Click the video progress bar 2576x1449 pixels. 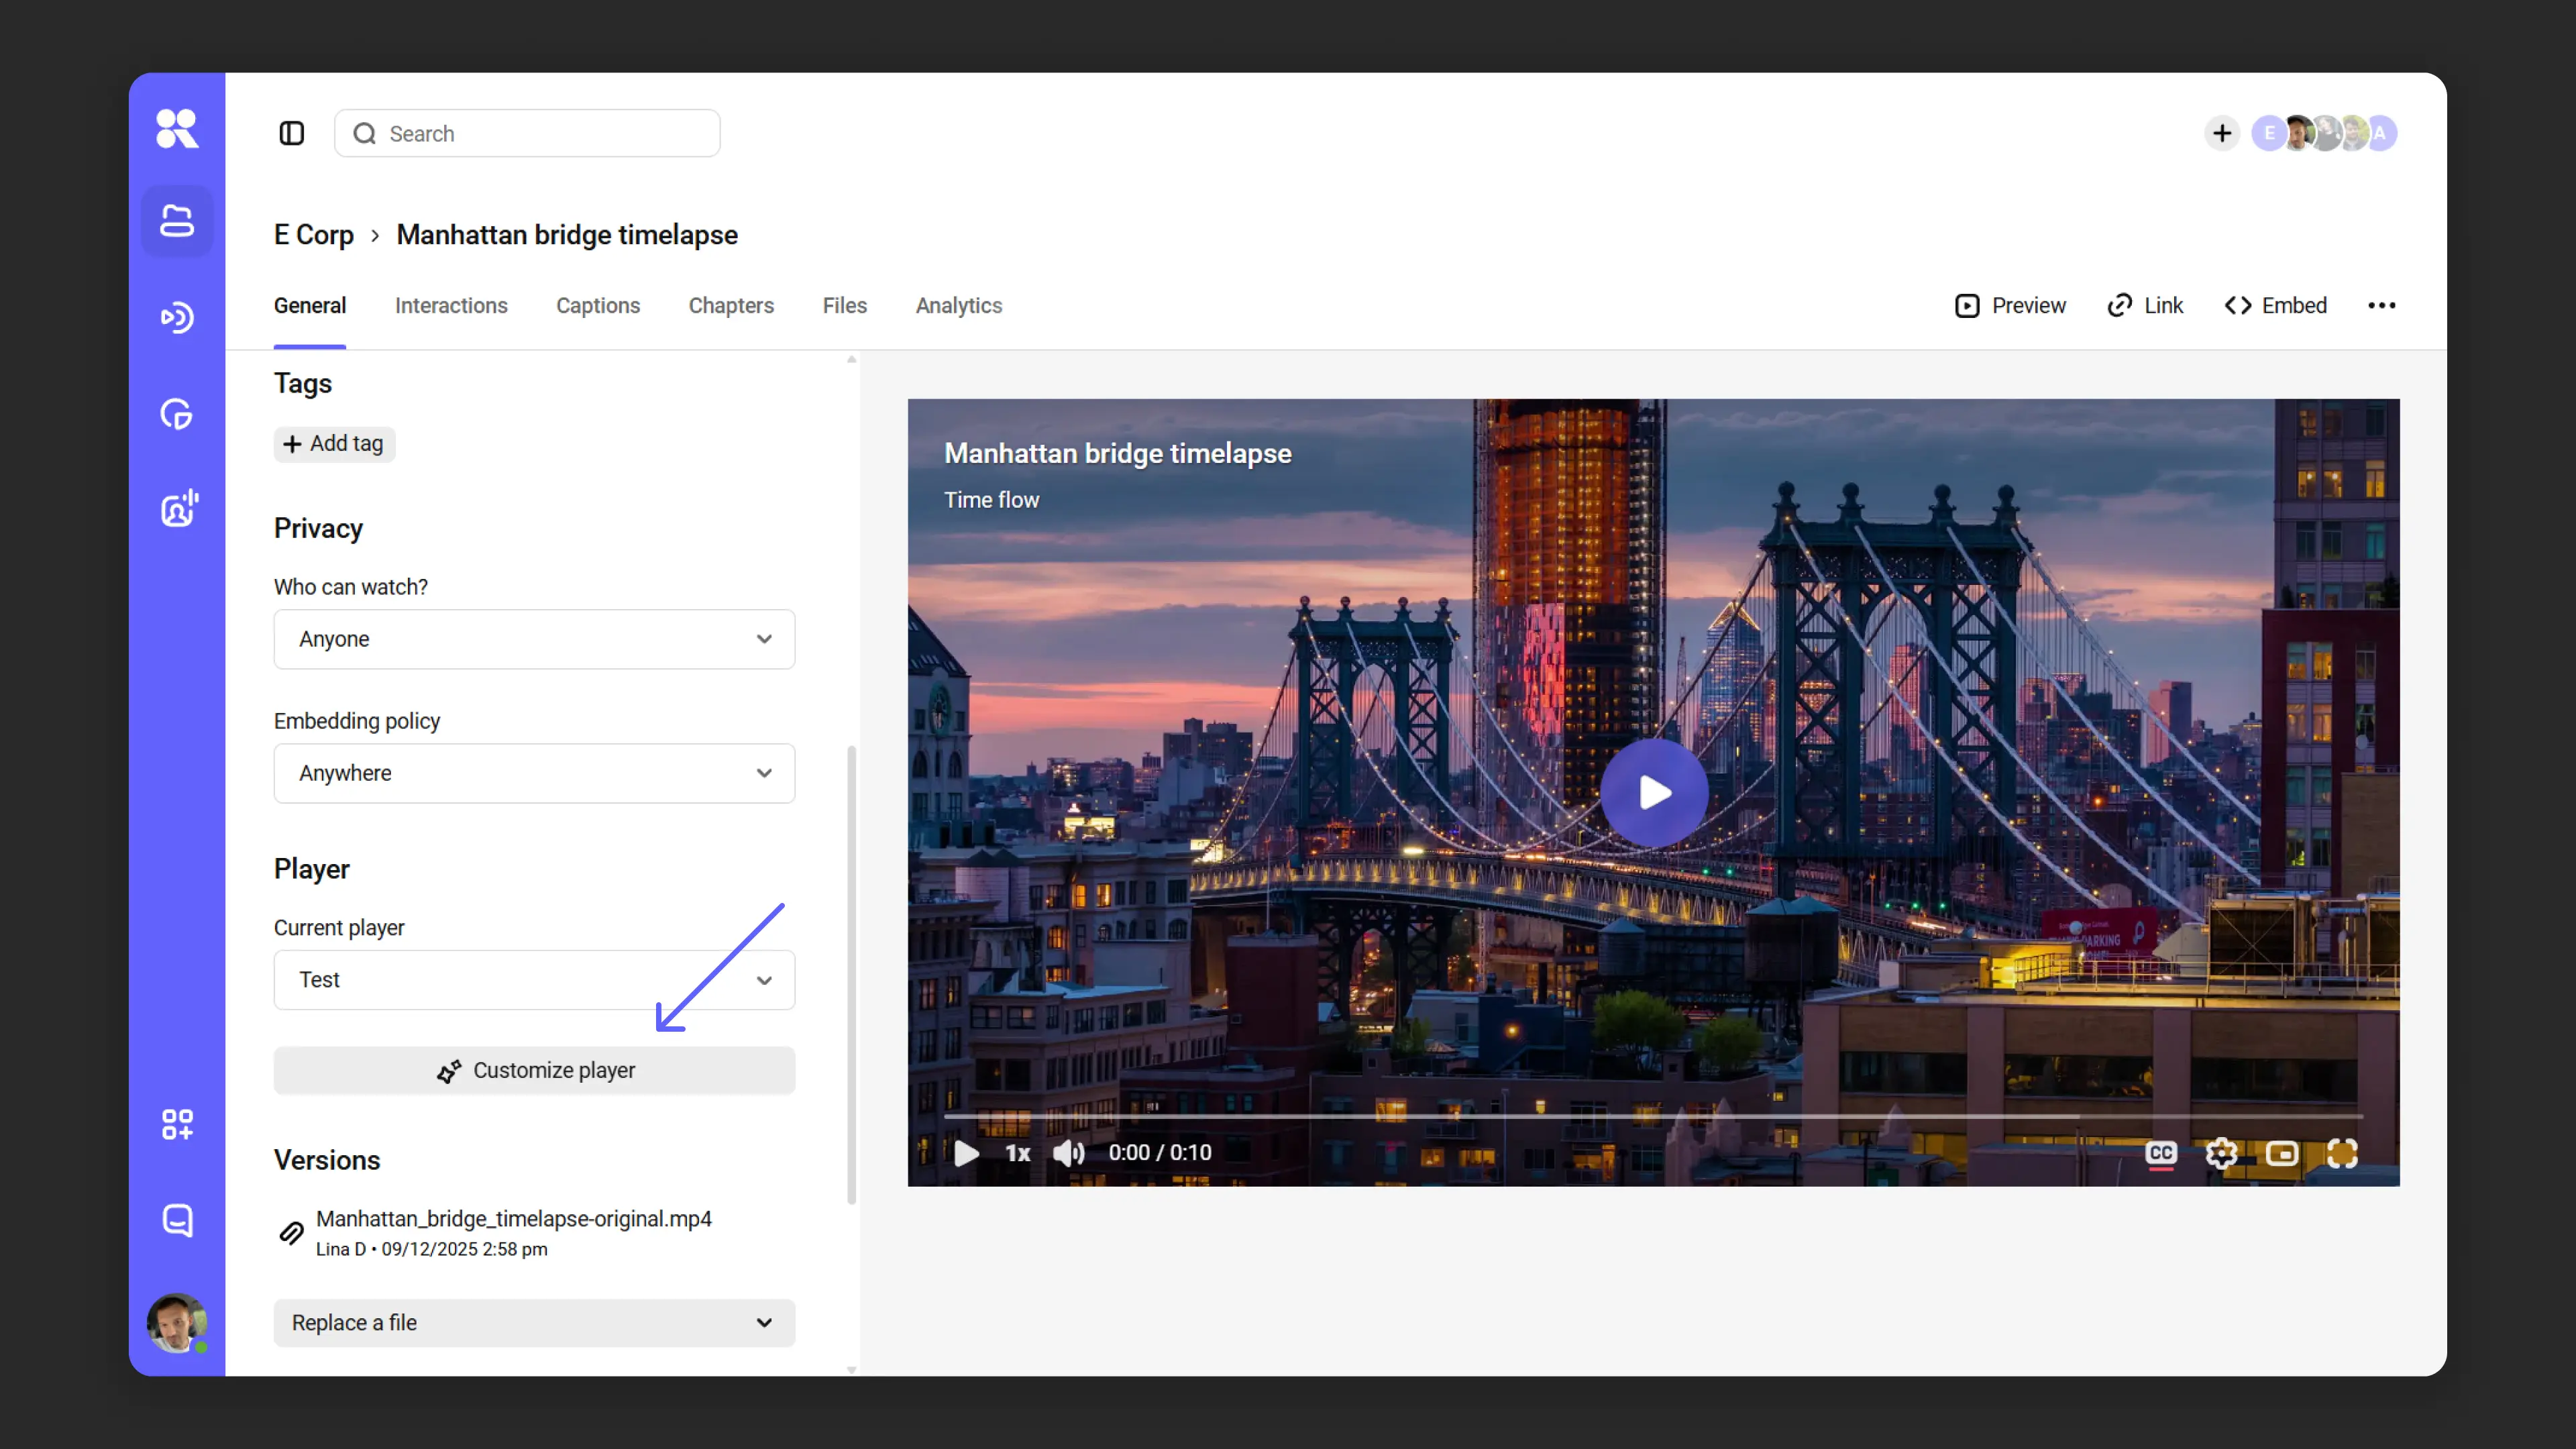pos(1653,1116)
